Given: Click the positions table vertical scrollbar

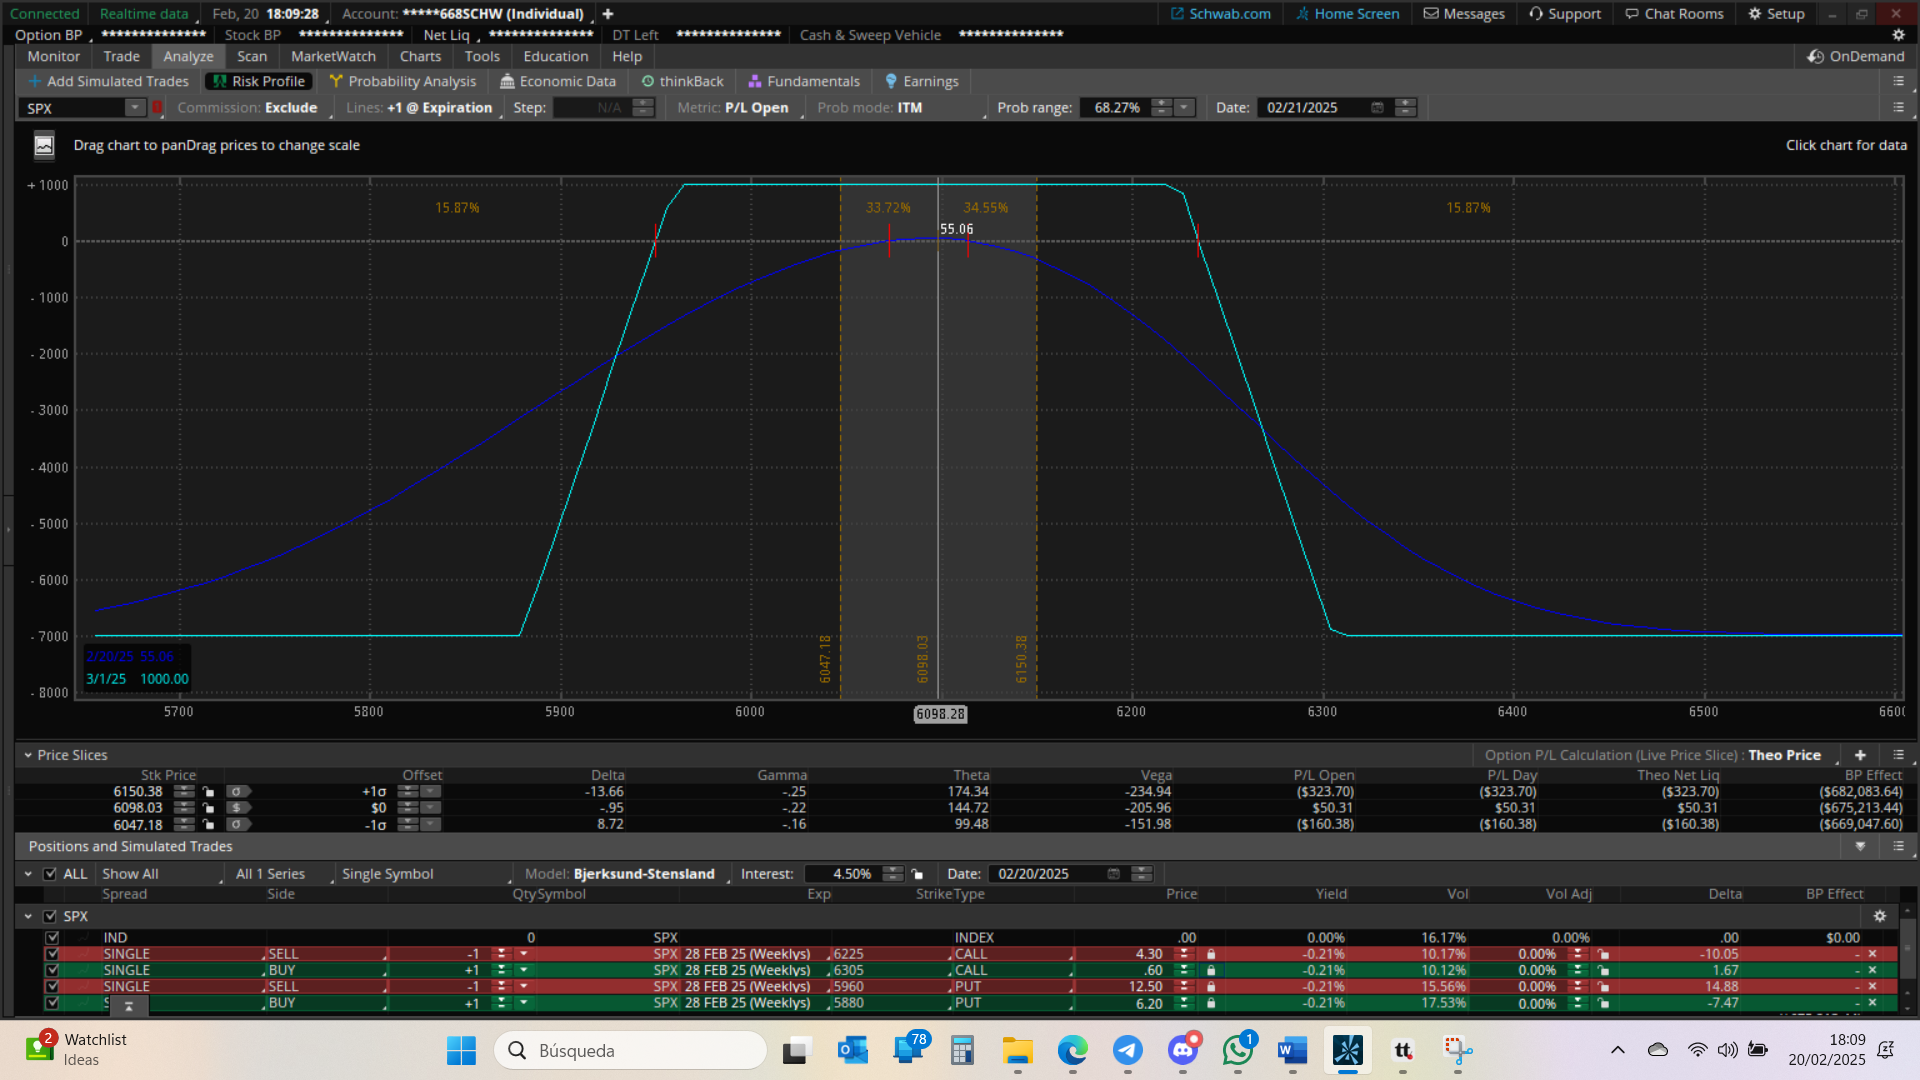Looking at the screenshot, I should point(1908,950).
